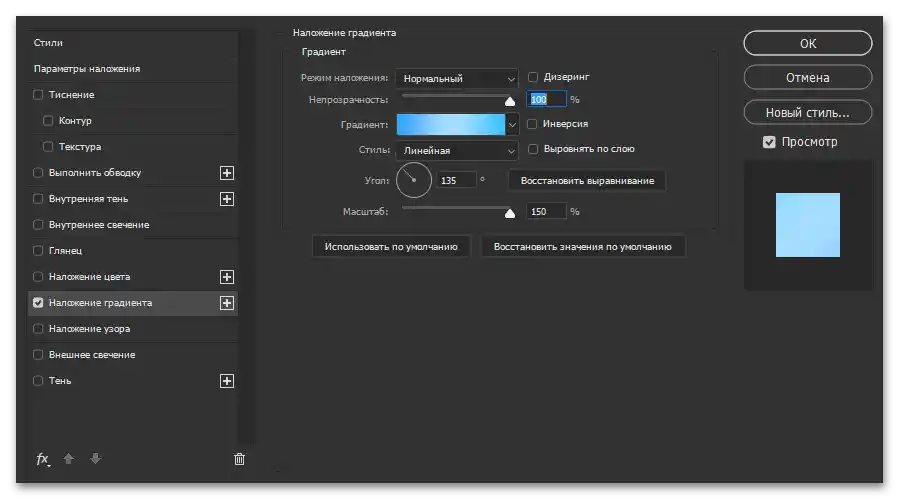This screenshot has height=499, width=899.
Task: Open the fx effects menu
Action: click(43, 459)
